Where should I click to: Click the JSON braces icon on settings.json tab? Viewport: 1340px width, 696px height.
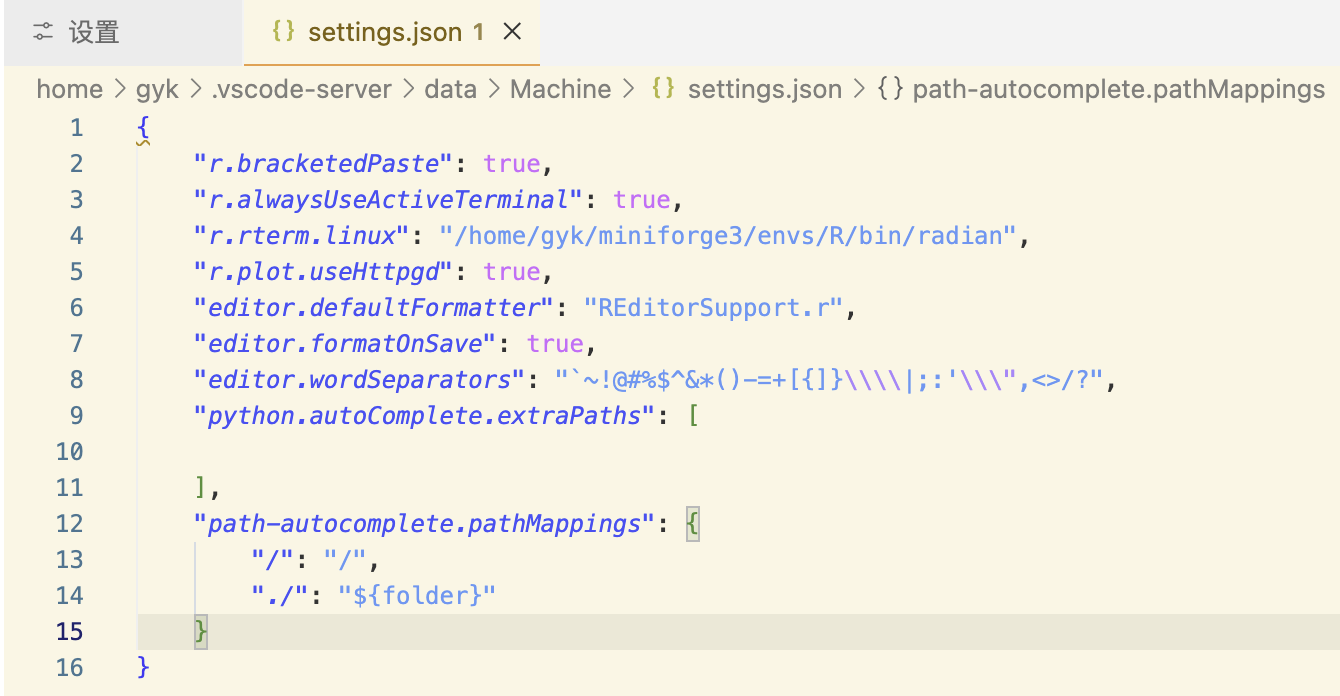284,31
